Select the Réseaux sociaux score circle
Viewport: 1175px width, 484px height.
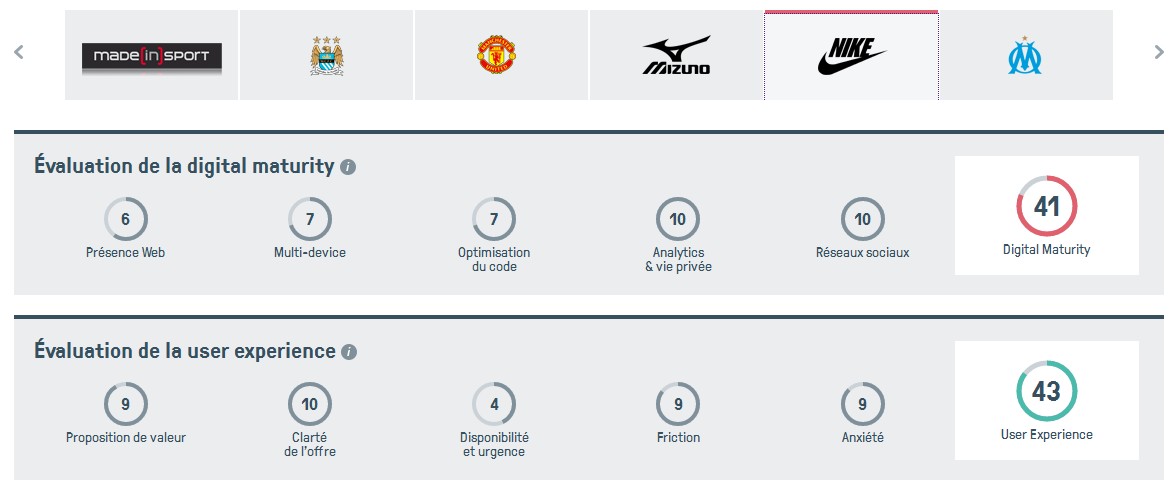(863, 219)
